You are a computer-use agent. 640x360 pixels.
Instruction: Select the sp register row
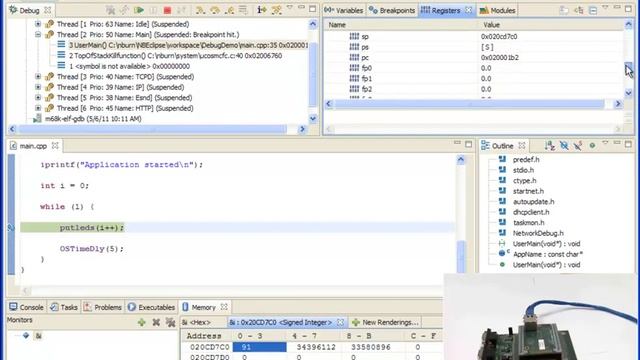click(x=473, y=37)
